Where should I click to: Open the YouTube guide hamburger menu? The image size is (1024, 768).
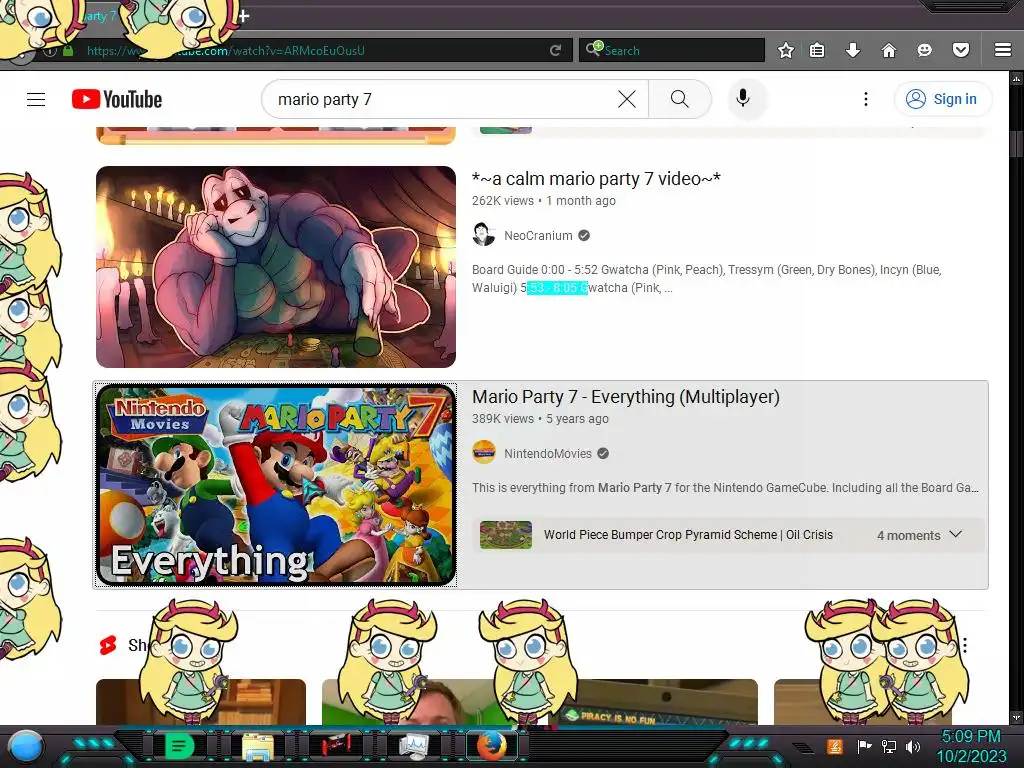click(x=36, y=99)
